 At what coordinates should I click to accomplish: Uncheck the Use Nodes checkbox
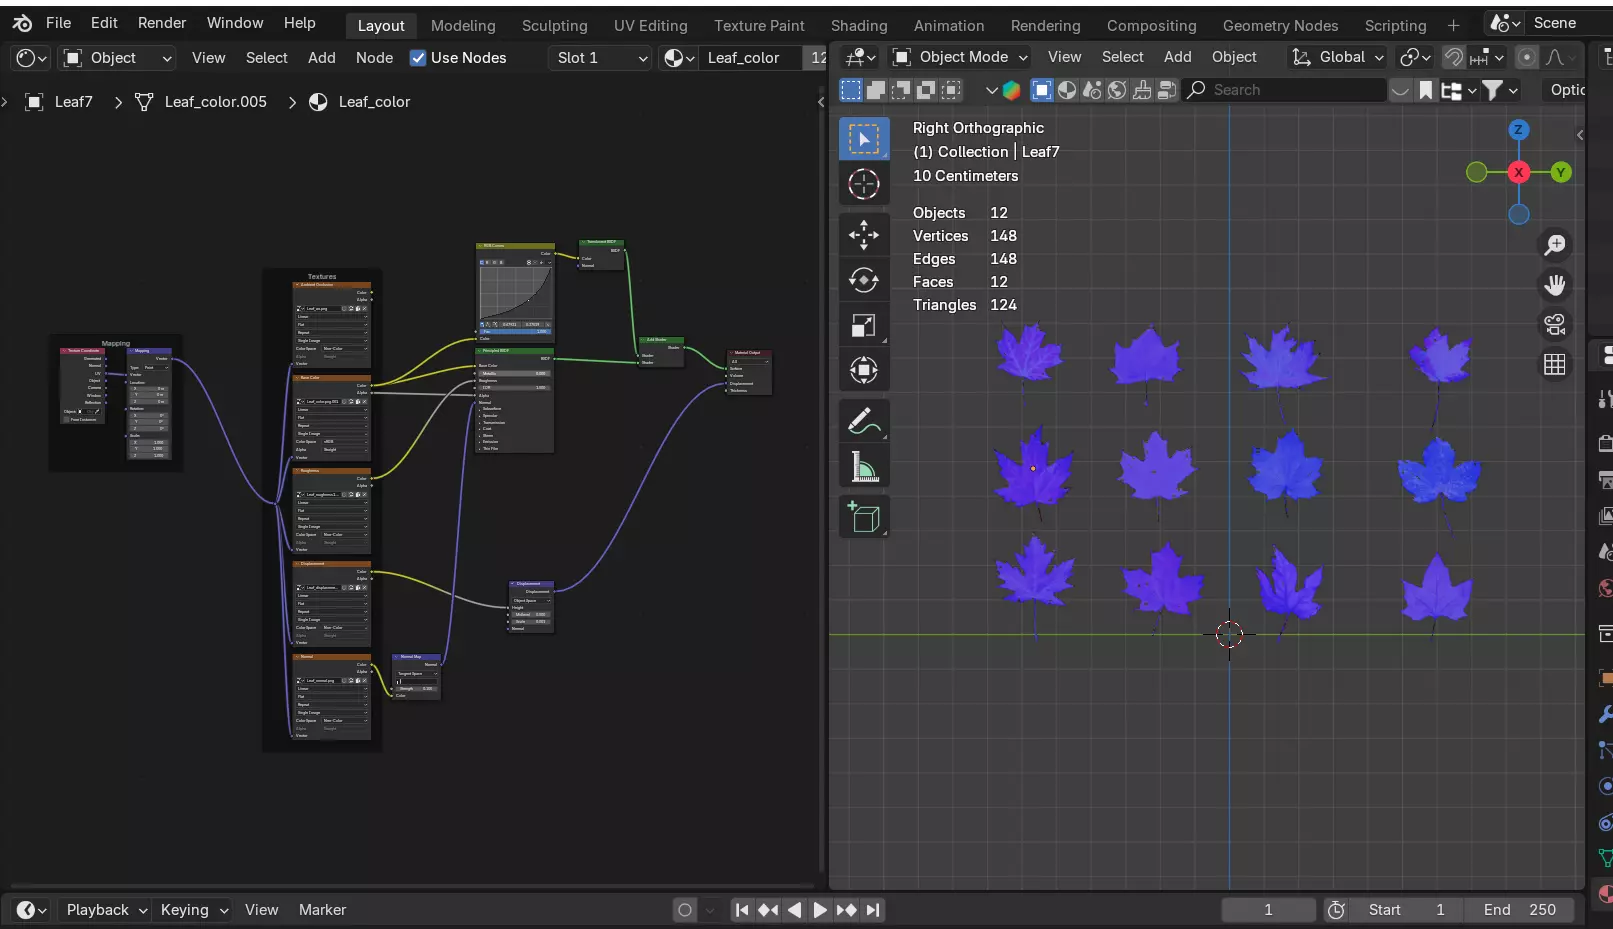click(x=418, y=58)
